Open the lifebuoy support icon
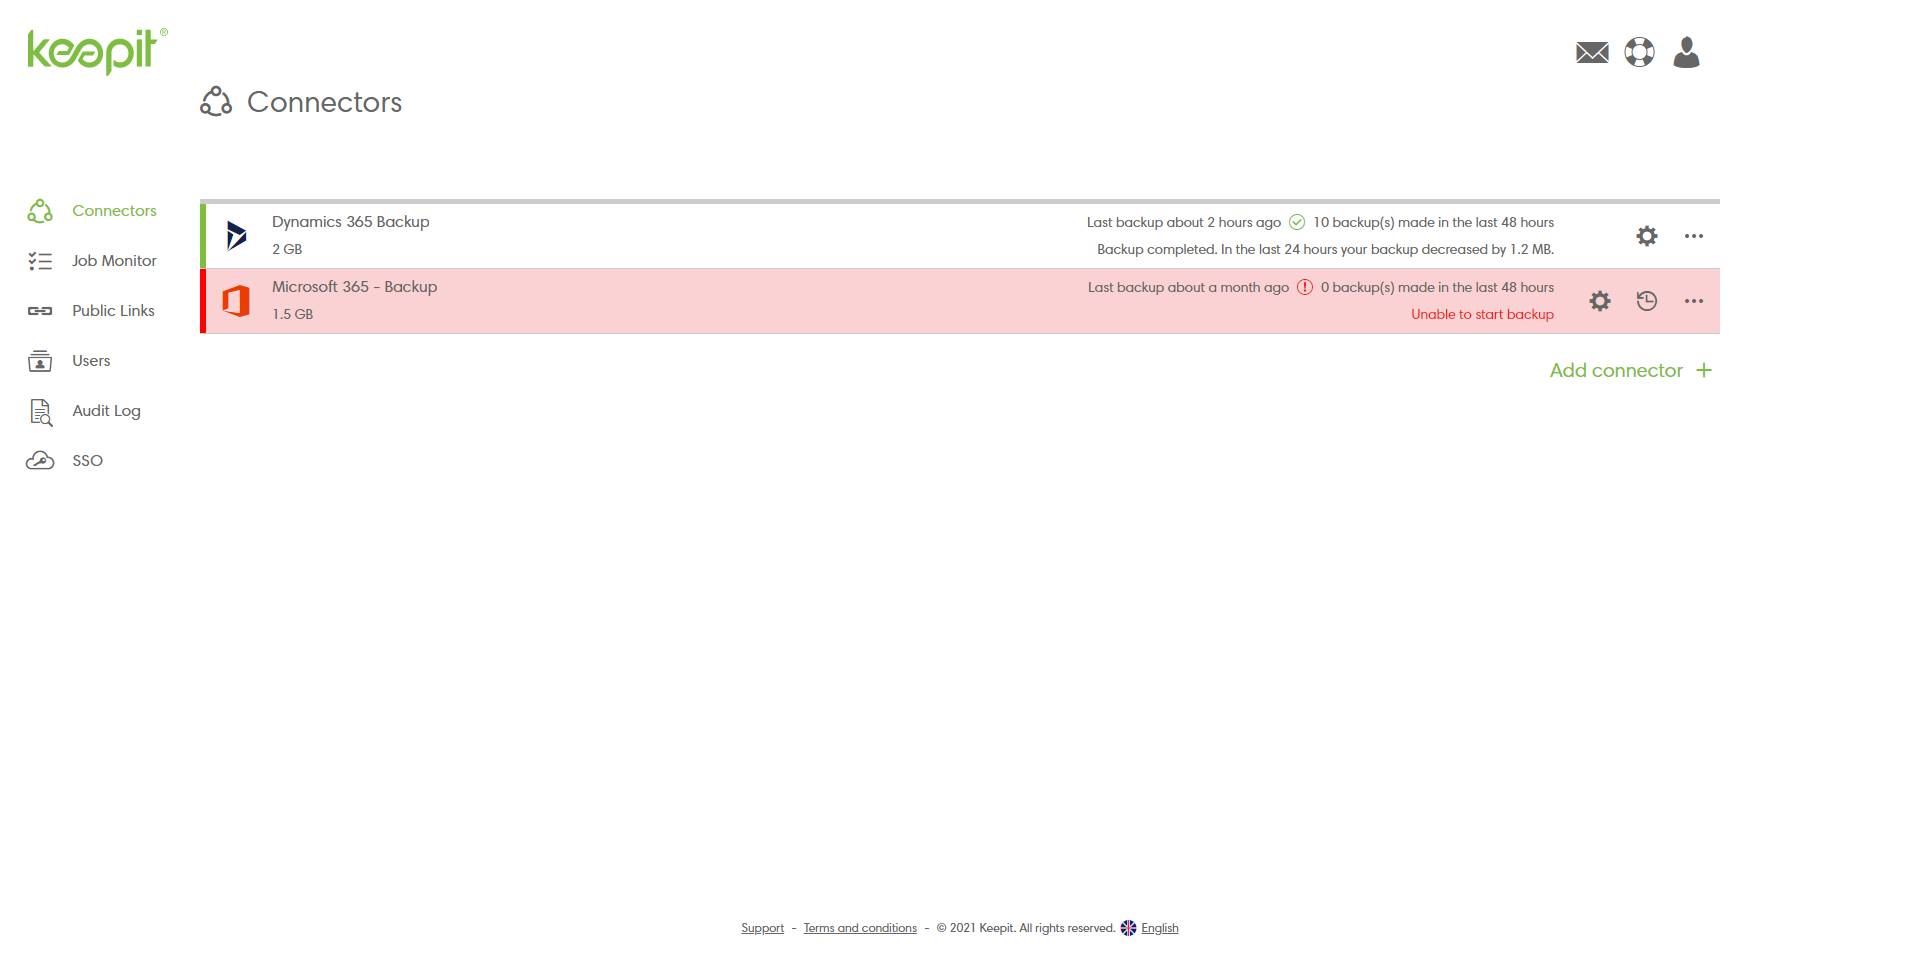The height and width of the screenshot is (969, 1919). tap(1639, 52)
